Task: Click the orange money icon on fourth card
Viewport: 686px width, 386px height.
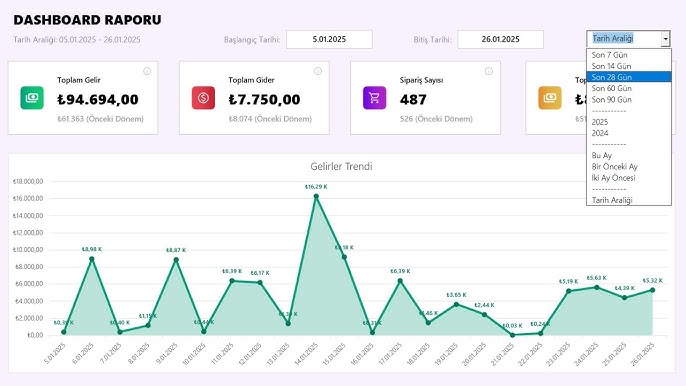Action: (550, 98)
